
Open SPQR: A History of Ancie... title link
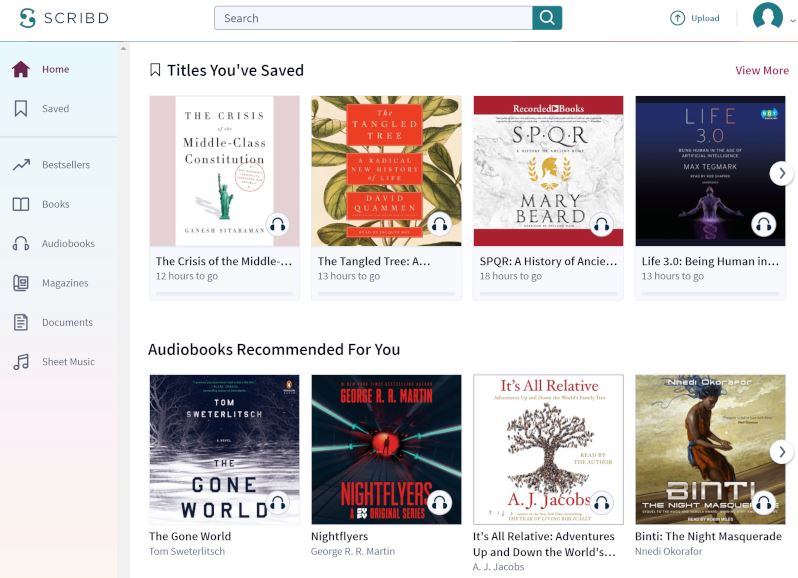pyautogui.click(x=548, y=262)
